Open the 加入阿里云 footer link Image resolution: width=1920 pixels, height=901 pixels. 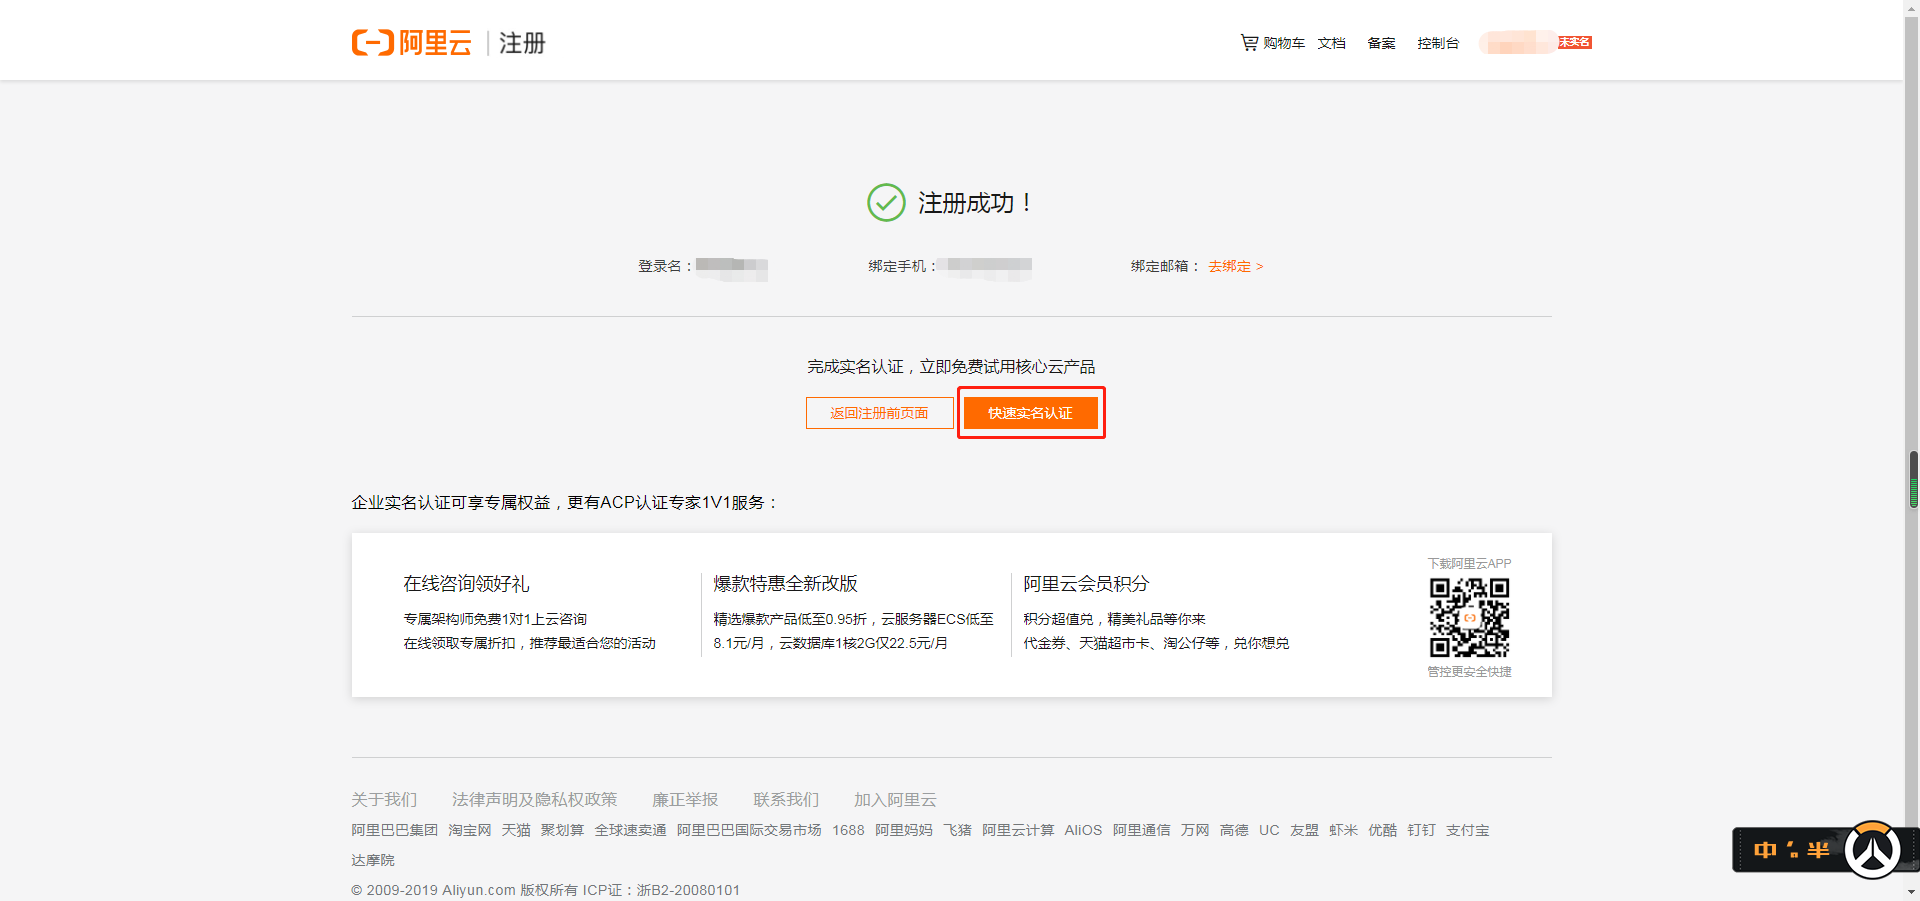click(x=895, y=800)
